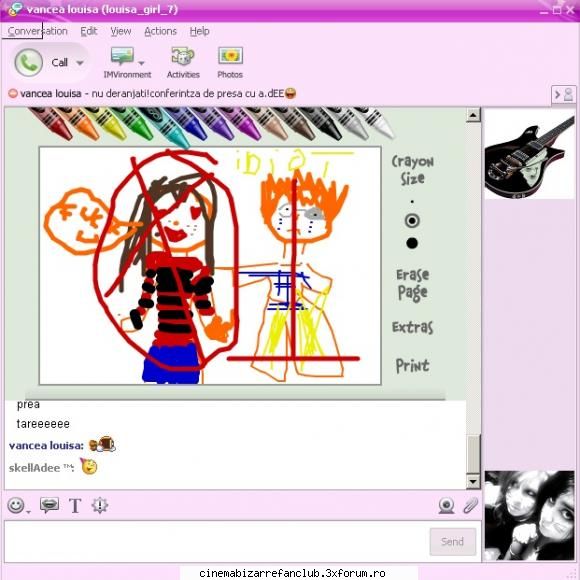Screen dimensions: 580x580
Task: Toggle the contact display panel button
Action: (563, 95)
